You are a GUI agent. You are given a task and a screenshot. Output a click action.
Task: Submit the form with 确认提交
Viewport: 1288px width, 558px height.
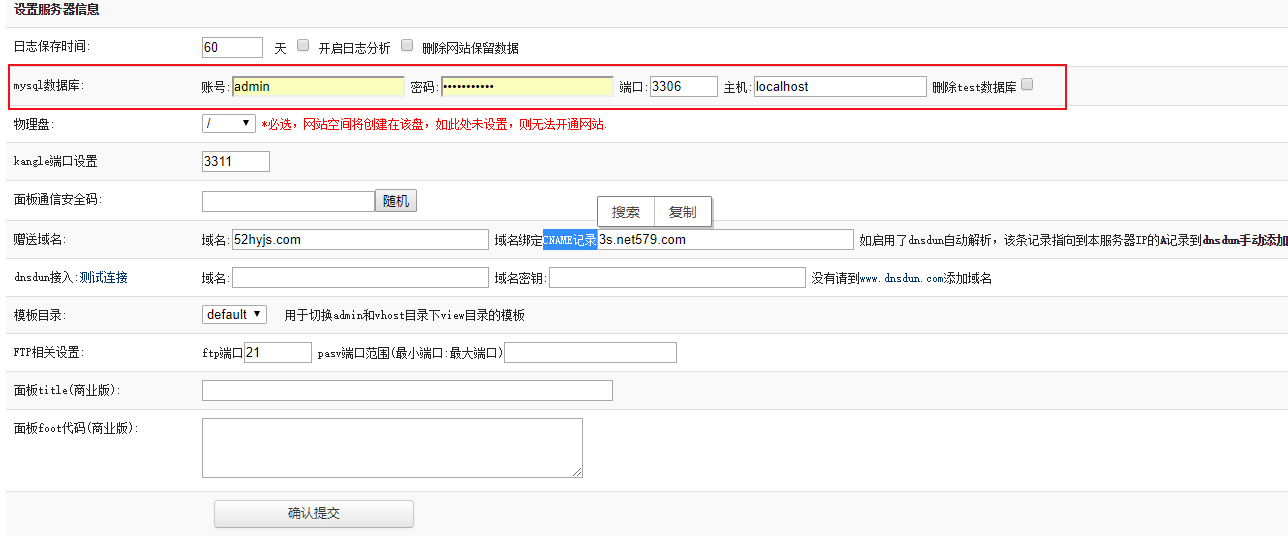coord(313,513)
